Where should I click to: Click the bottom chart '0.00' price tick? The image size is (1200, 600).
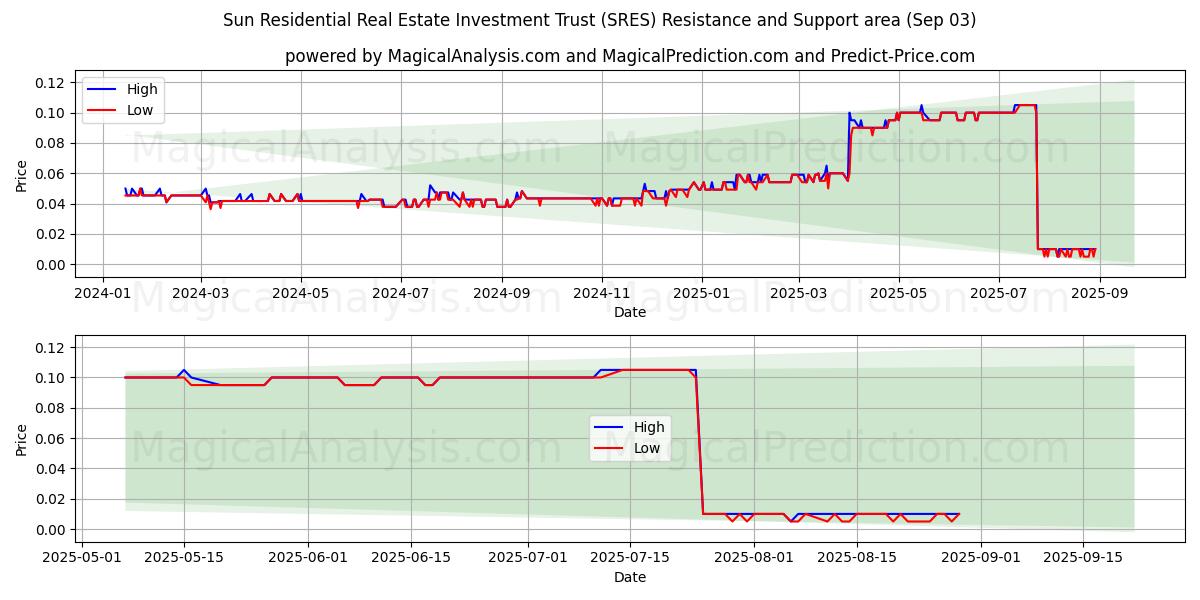[52, 530]
